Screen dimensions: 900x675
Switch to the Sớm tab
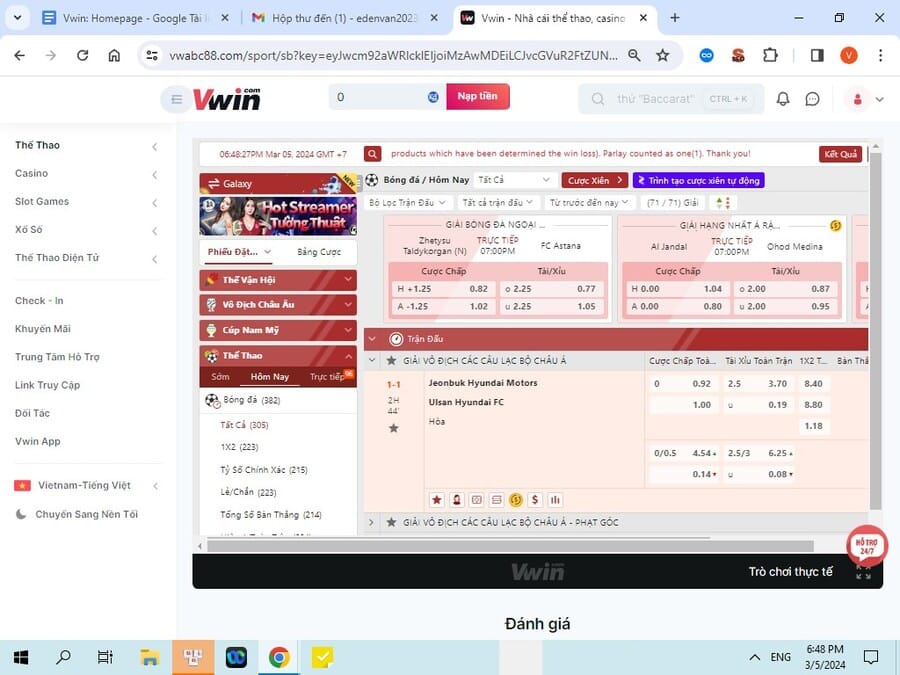click(220, 377)
